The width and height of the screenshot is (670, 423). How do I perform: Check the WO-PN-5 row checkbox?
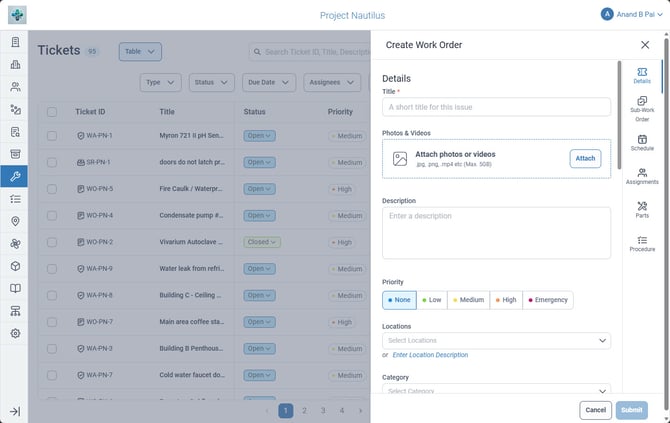point(52,189)
